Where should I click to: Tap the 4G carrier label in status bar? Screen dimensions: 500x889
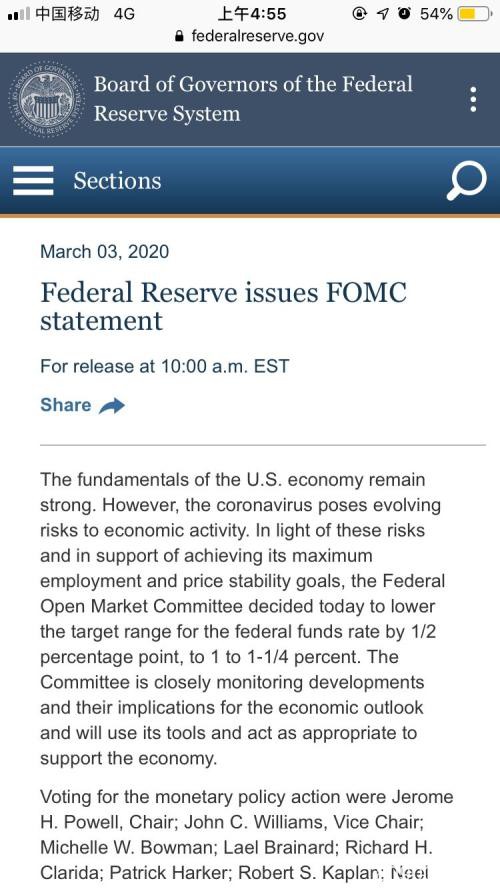(124, 13)
